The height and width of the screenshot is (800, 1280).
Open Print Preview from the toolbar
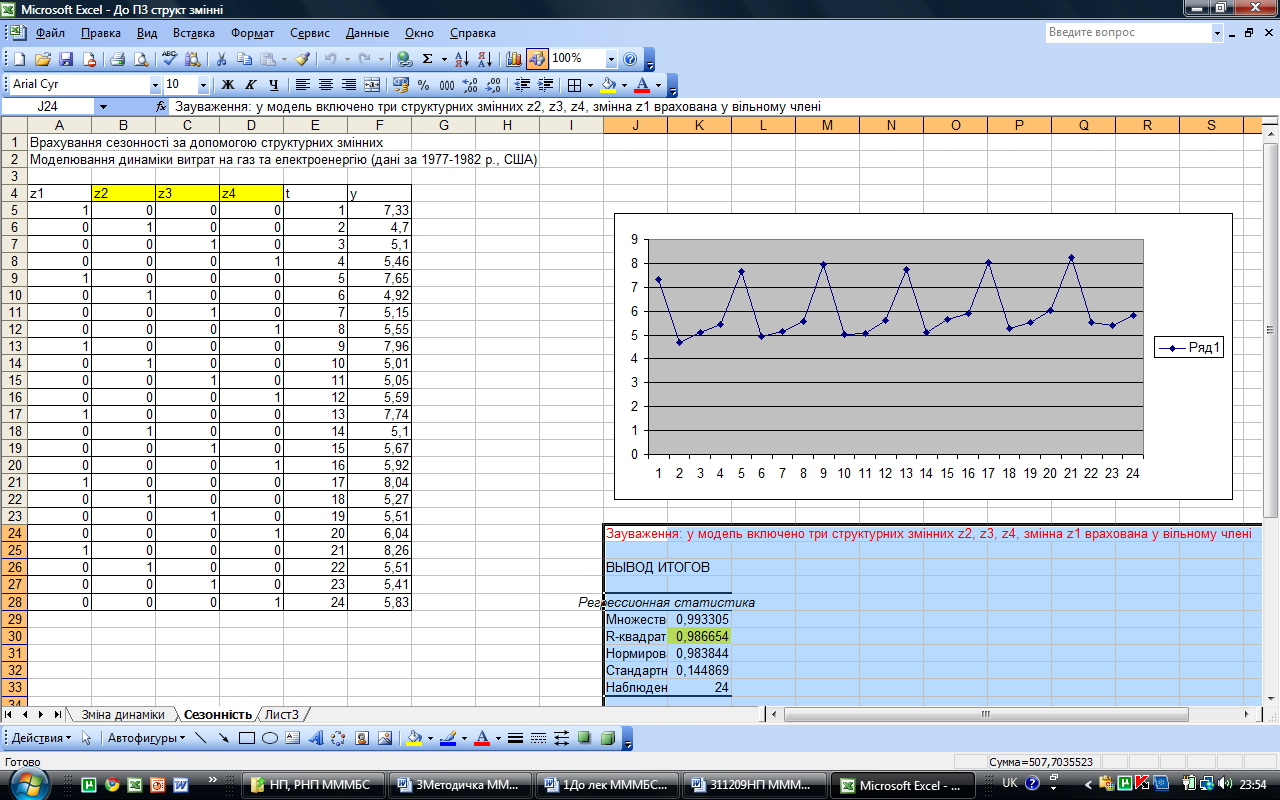[141, 59]
